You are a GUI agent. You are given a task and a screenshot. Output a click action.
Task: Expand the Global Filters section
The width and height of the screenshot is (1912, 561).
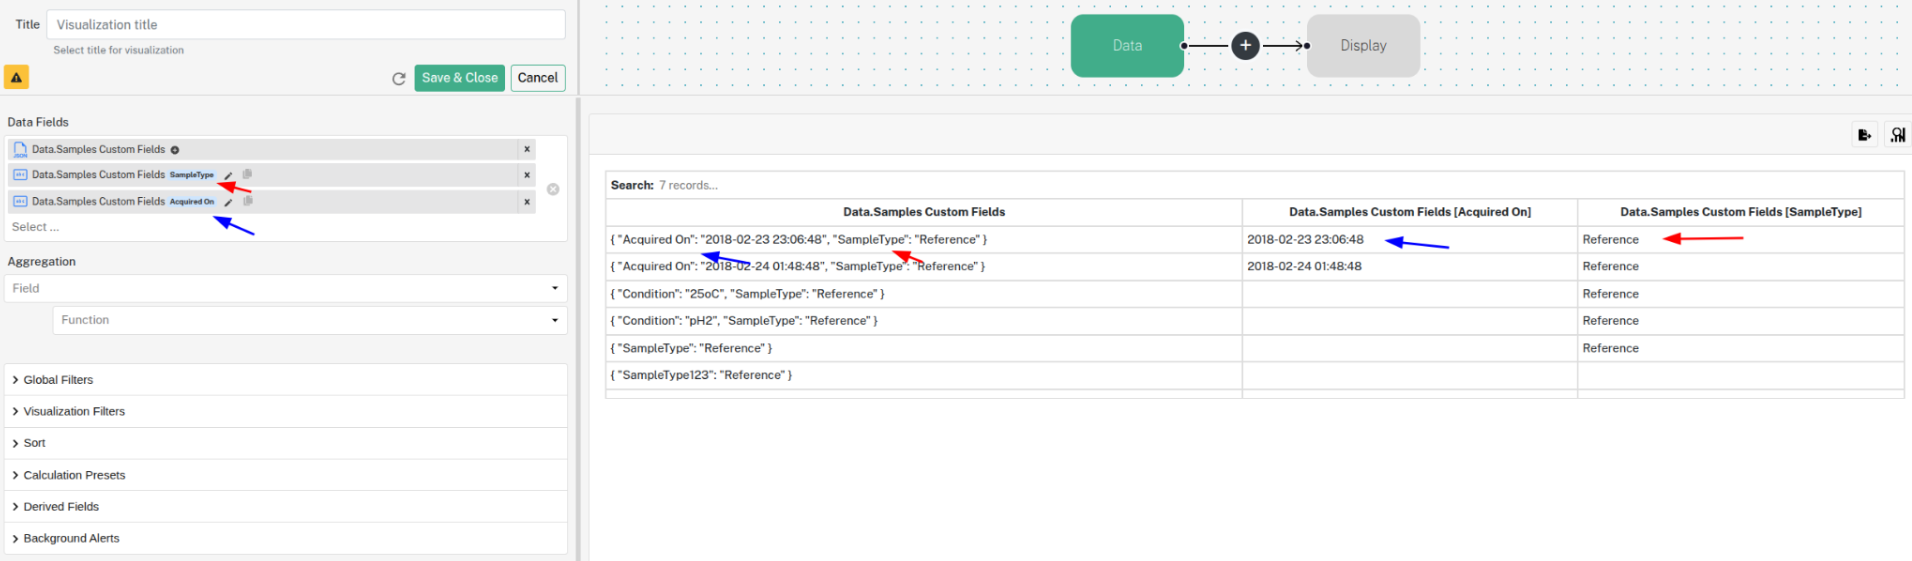(x=286, y=380)
